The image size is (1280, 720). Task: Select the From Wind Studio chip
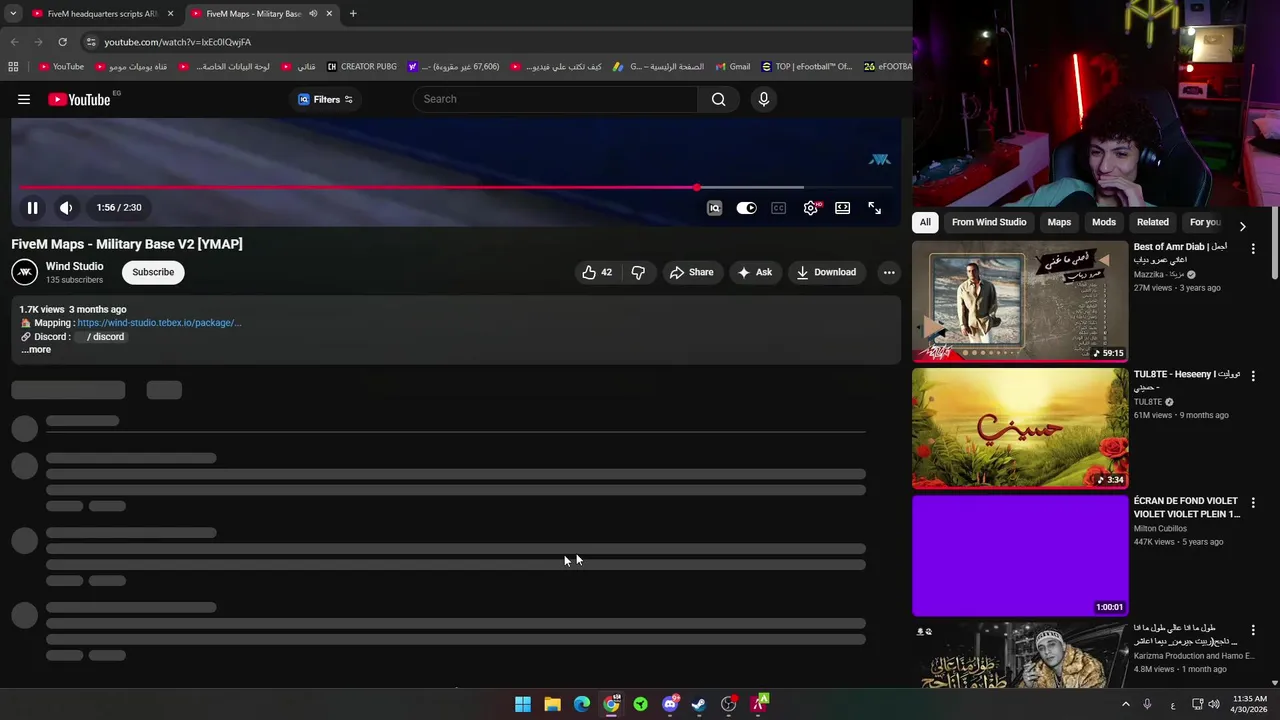[x=989, y=222]
